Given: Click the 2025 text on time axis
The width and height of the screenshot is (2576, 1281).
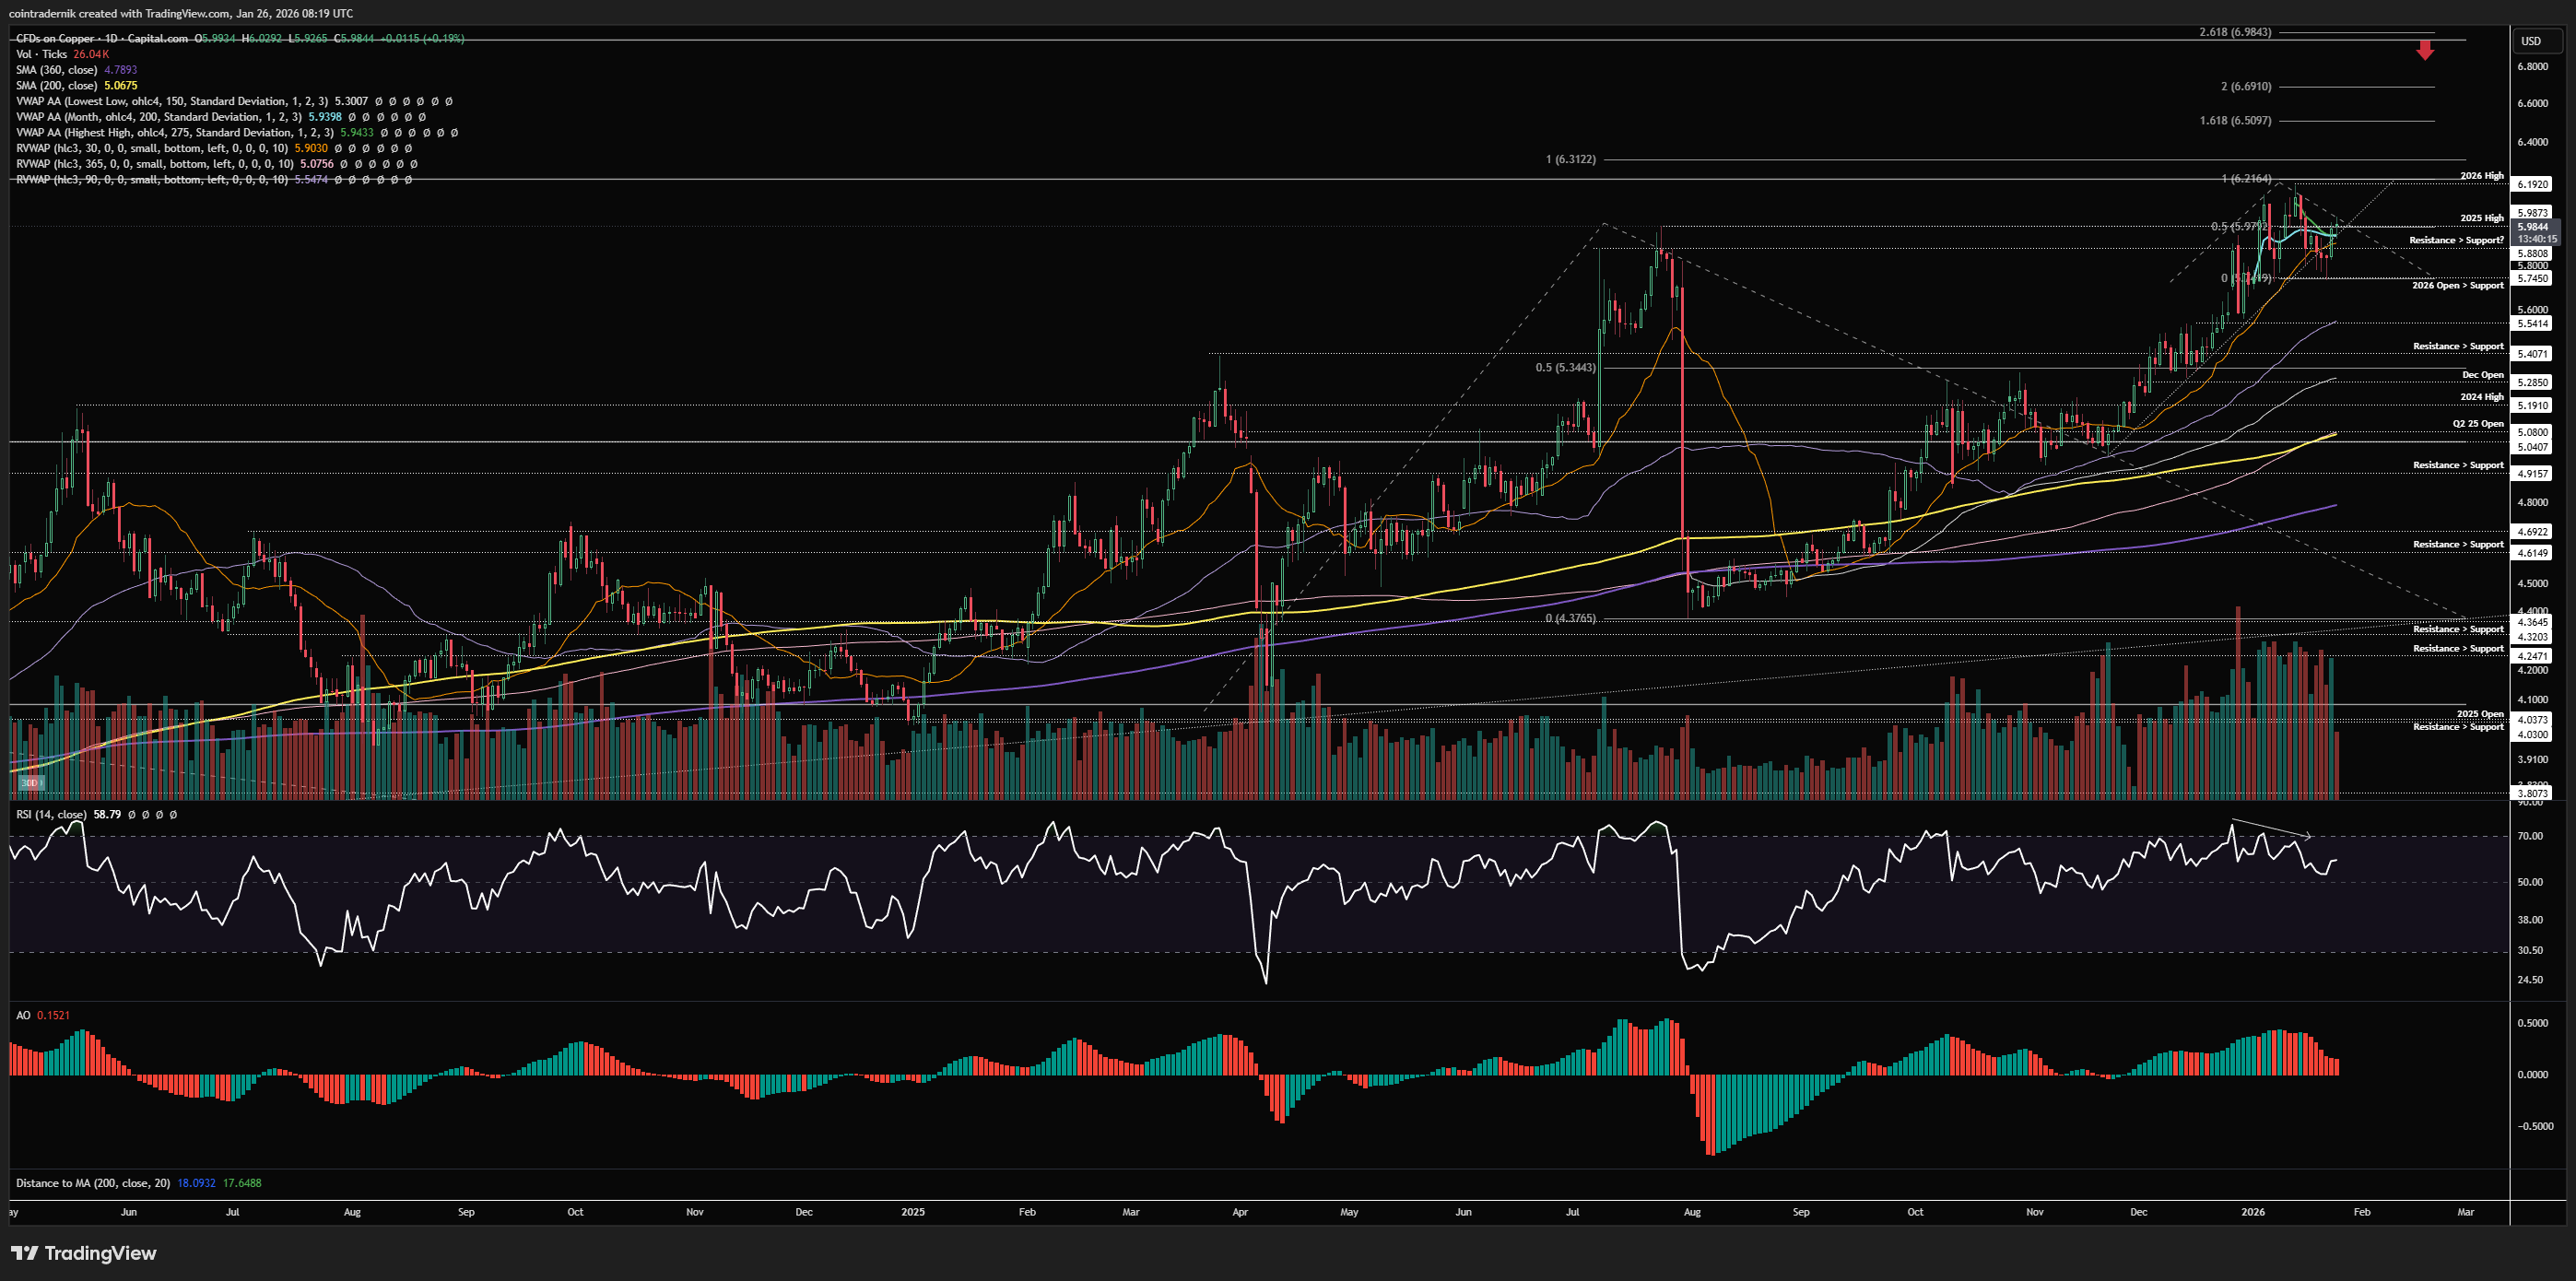Looking at the screenshot, I should point(912,1212).
